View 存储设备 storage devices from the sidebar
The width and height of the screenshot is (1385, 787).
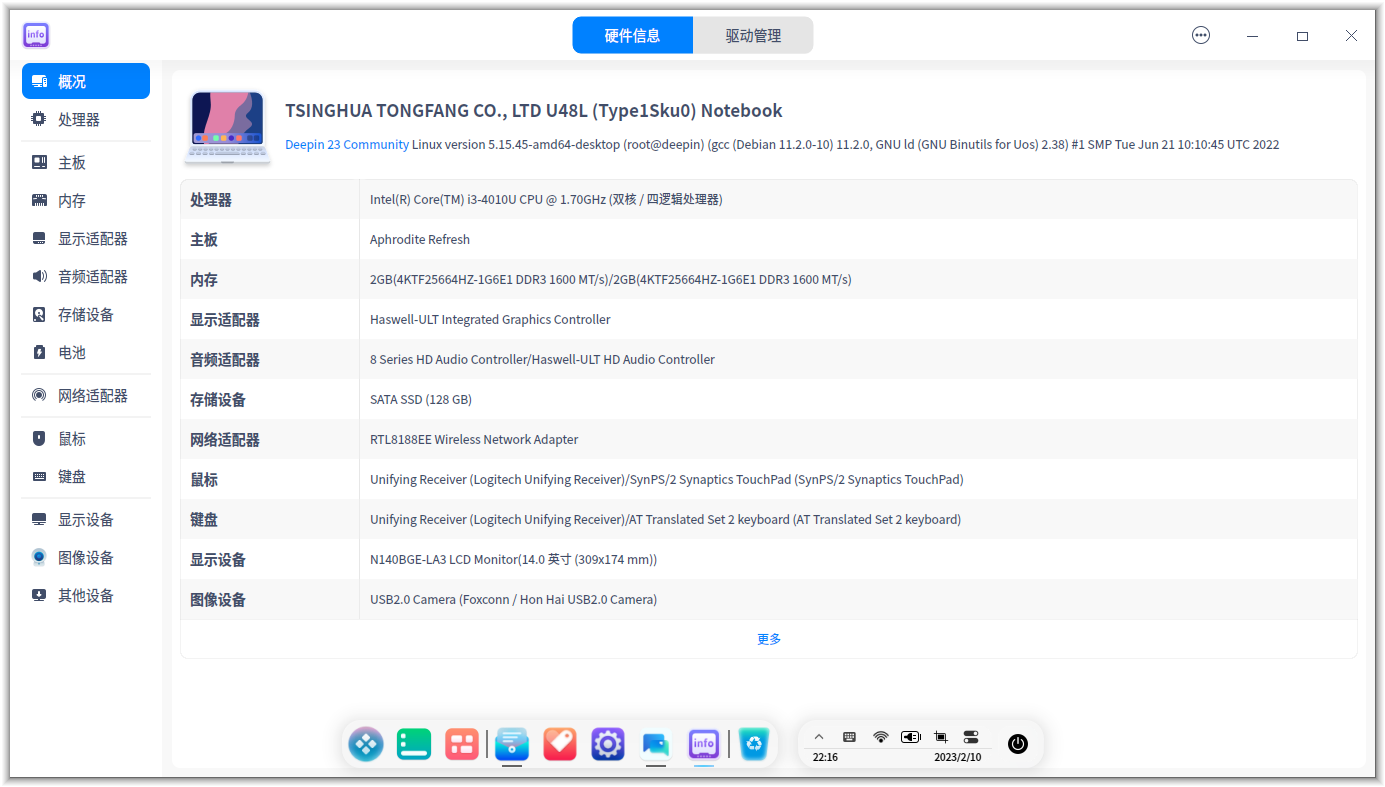(x=86, y=314)
